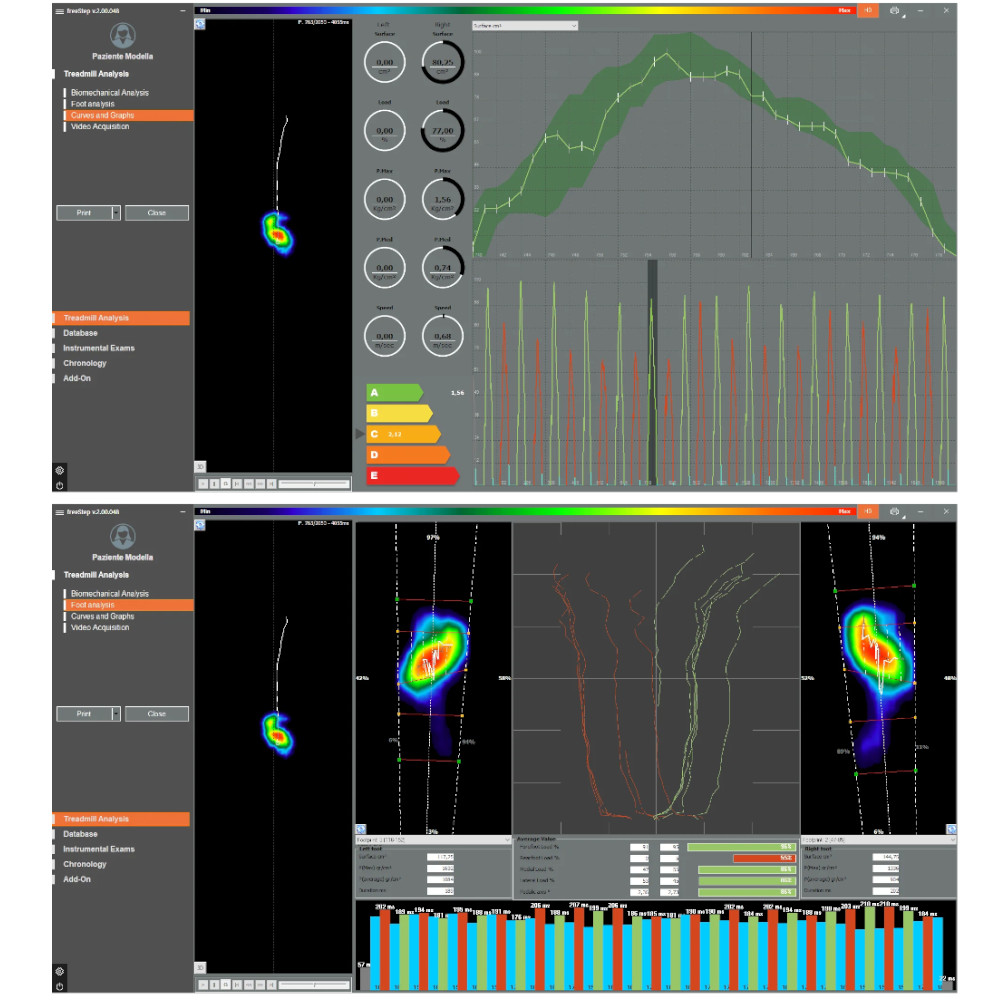
Task: Open the Surface cm² graph dropdown
Action: [525, 26]
